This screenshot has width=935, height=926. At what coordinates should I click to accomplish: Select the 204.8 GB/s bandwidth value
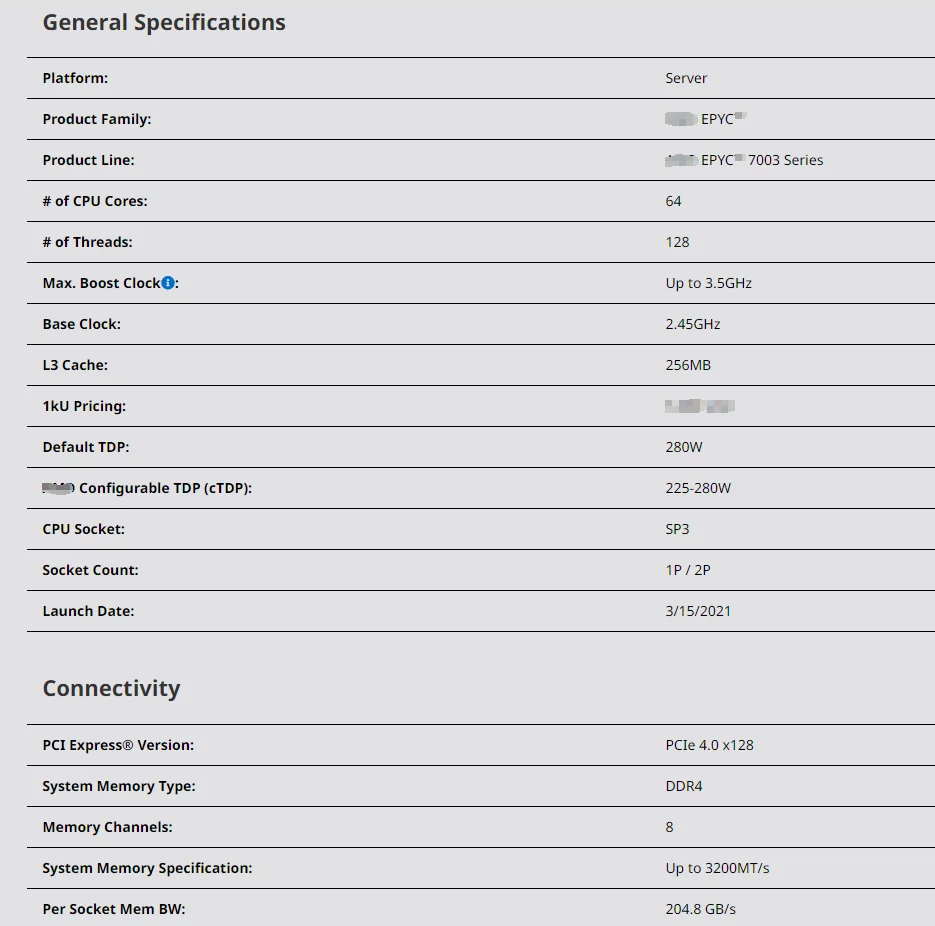click(700, 909)
